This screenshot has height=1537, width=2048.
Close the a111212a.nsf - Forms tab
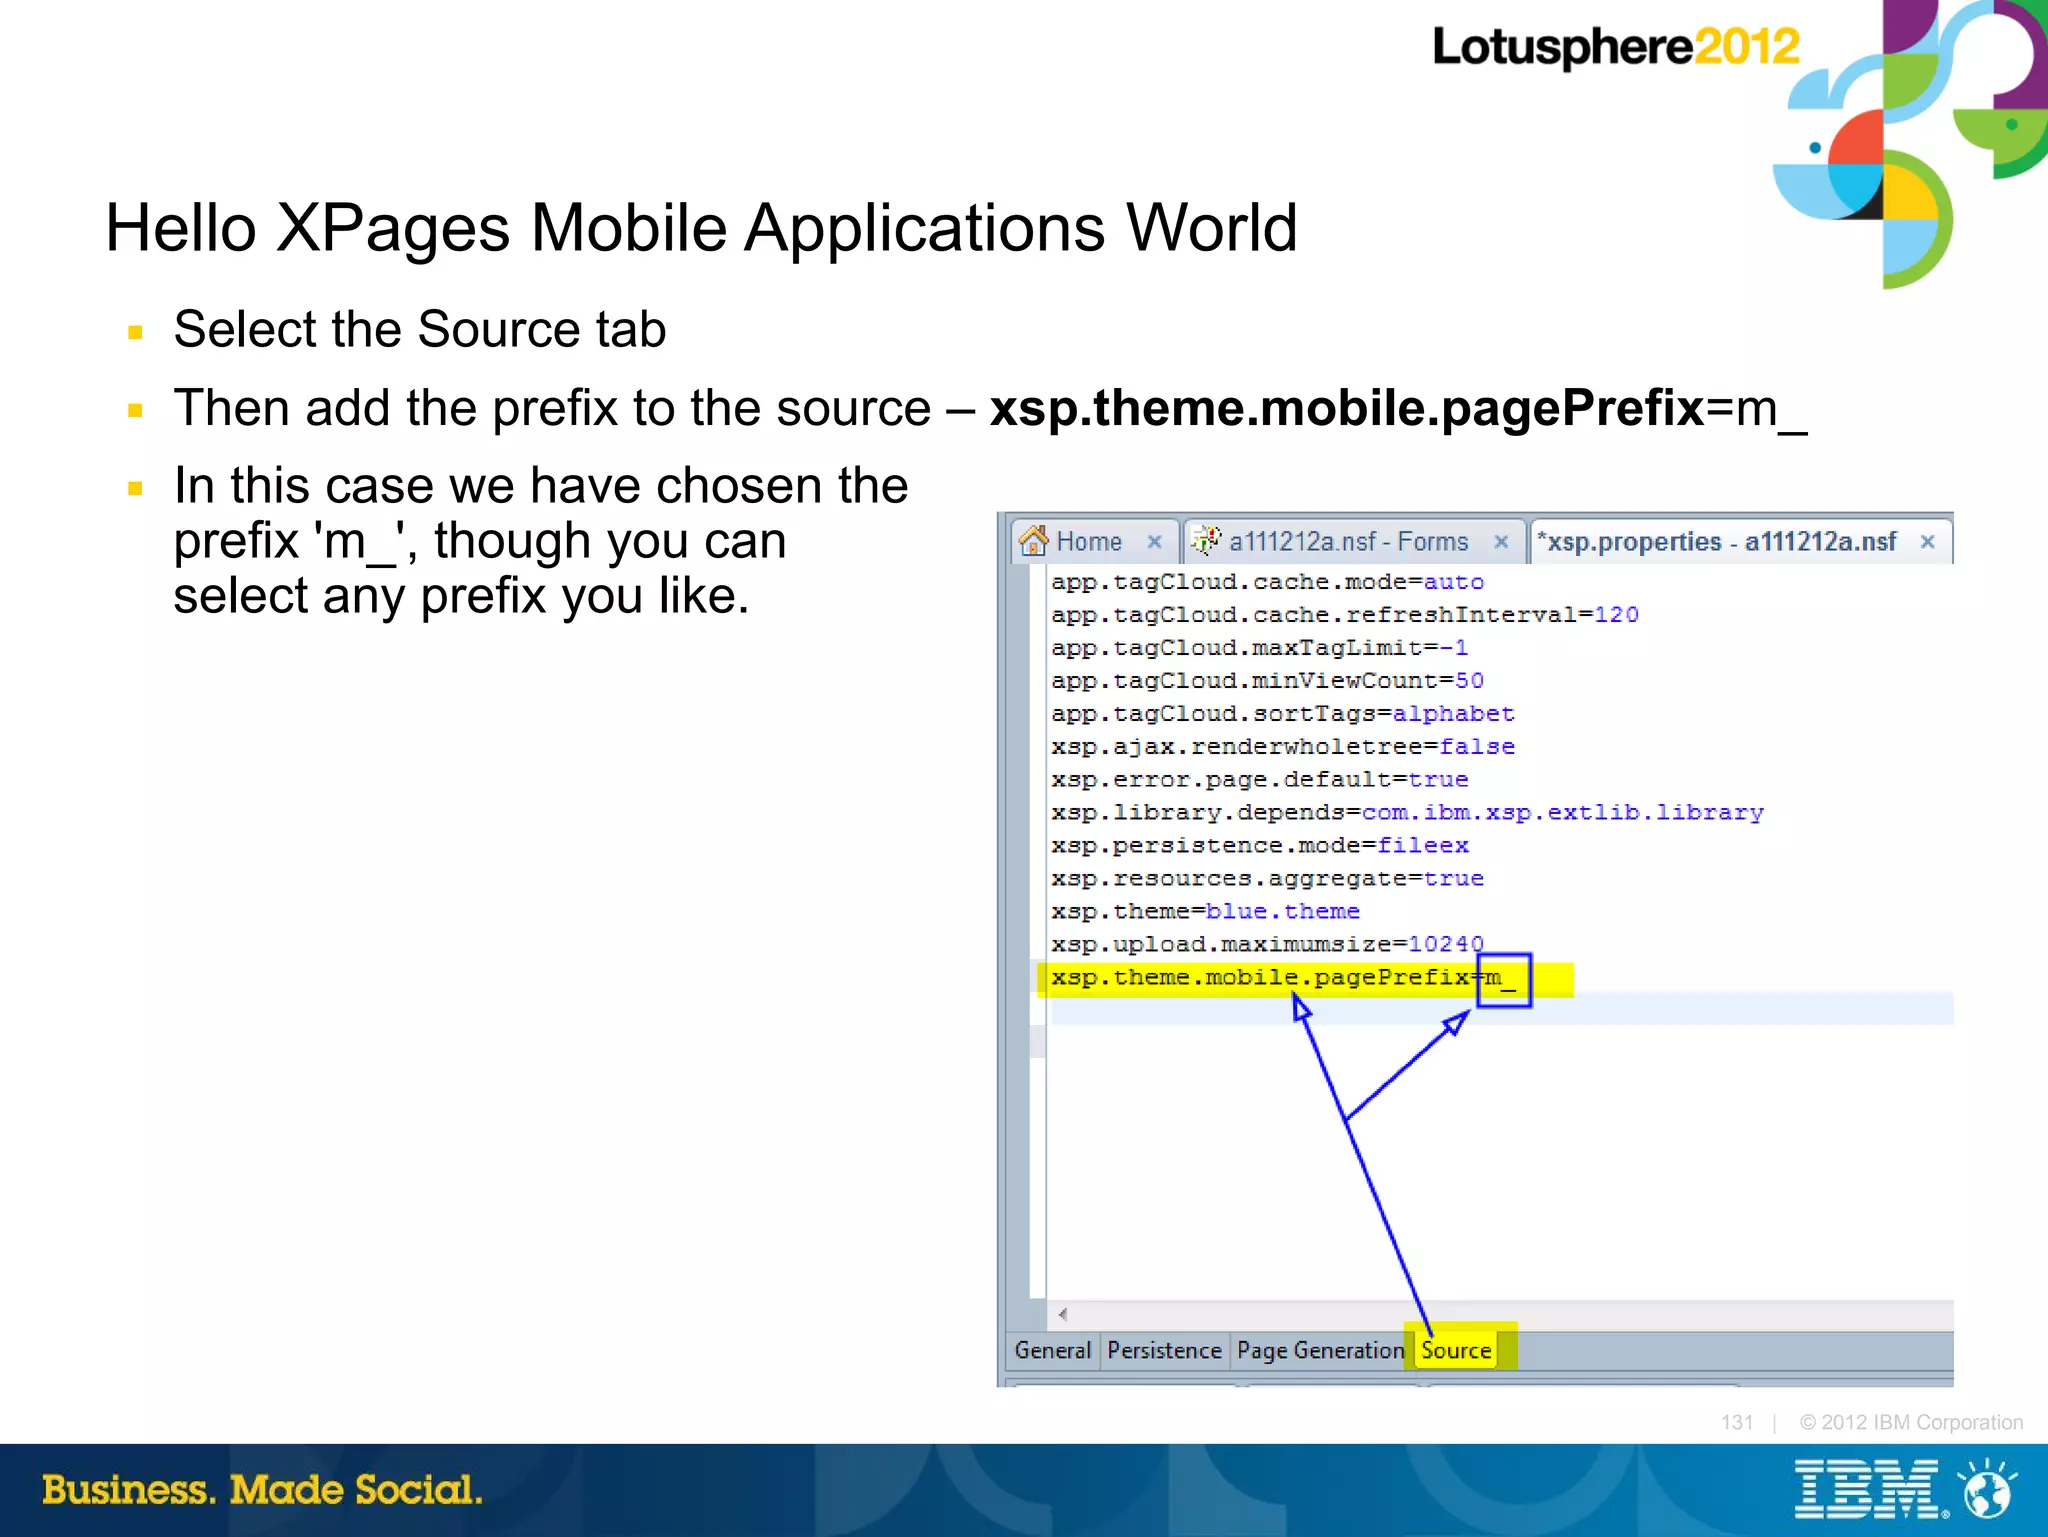(1501, 542)
